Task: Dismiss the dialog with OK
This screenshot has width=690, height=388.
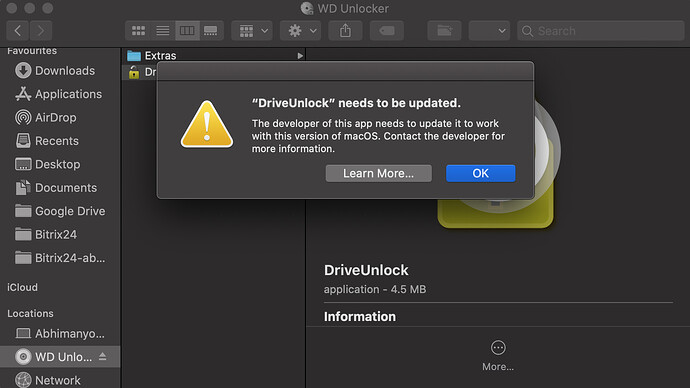Action: point(481,173)
